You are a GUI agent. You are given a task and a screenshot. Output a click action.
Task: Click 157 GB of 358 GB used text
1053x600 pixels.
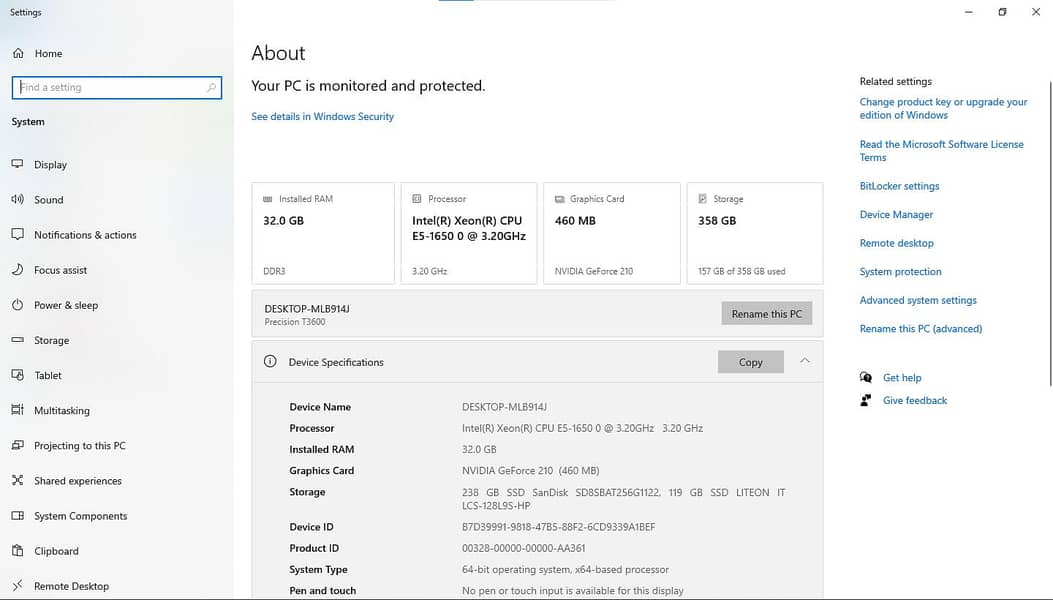point(741,271)
